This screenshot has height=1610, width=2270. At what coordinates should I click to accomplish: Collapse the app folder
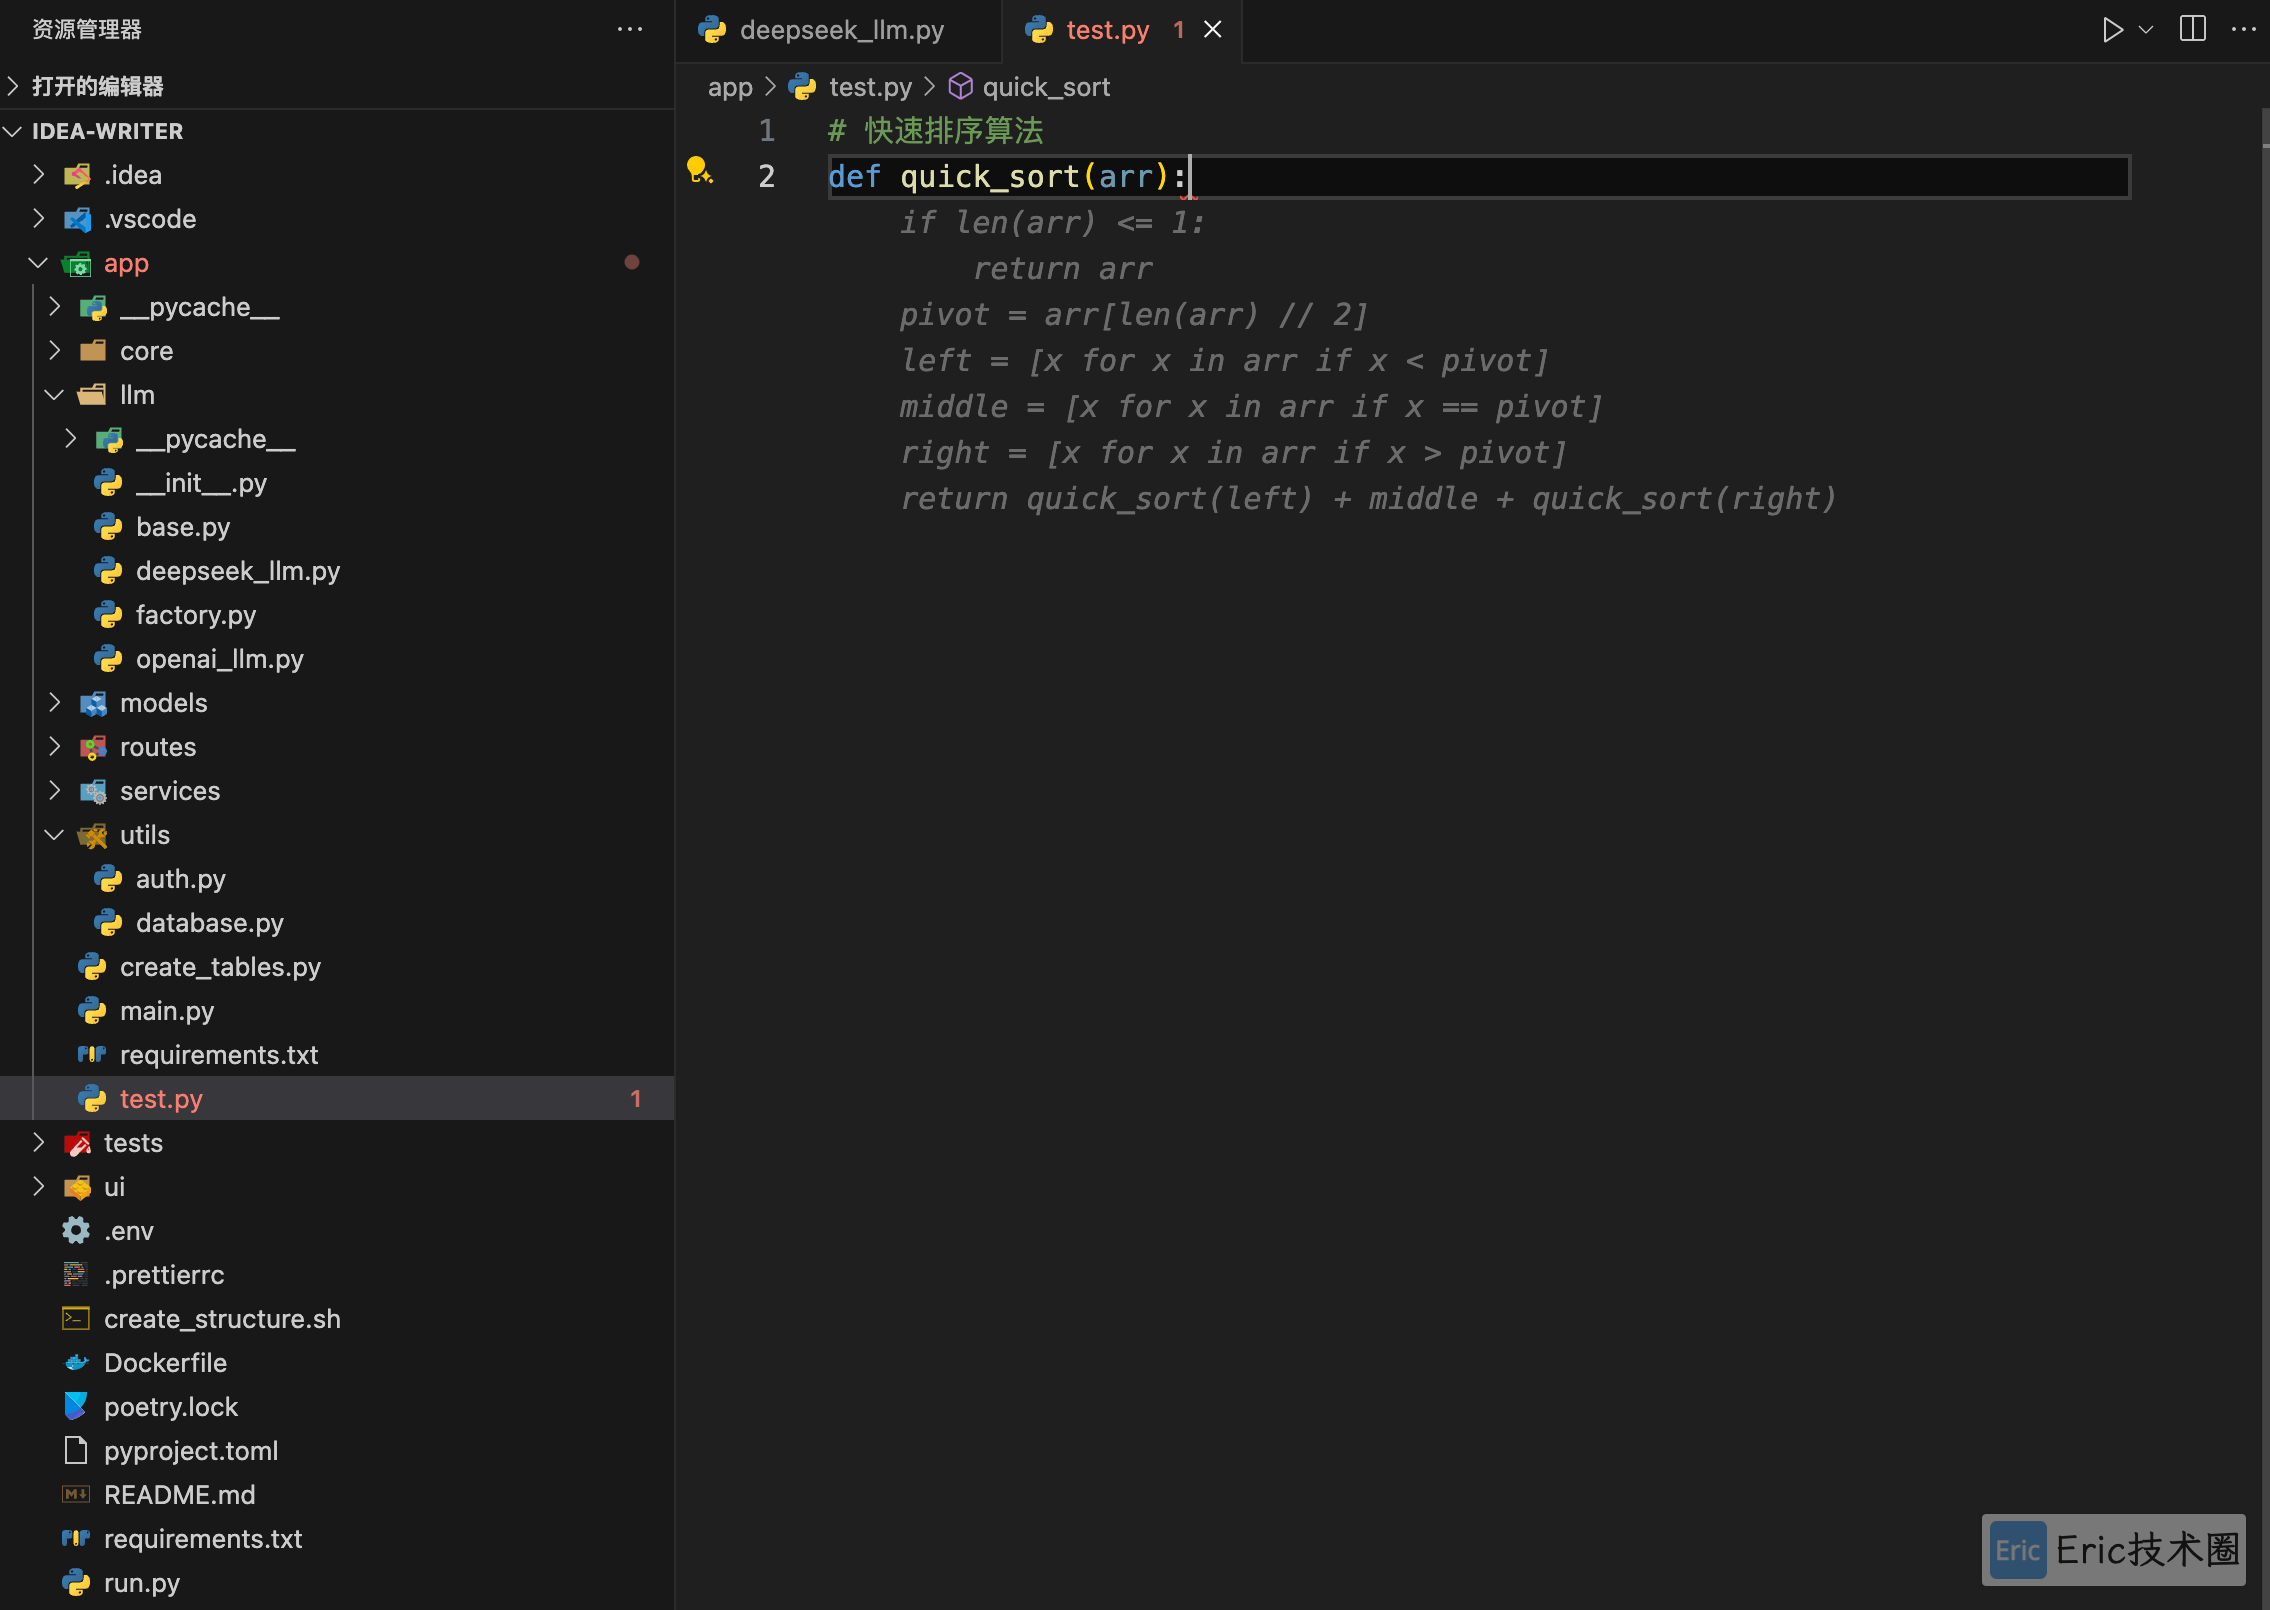coord(337,263)
